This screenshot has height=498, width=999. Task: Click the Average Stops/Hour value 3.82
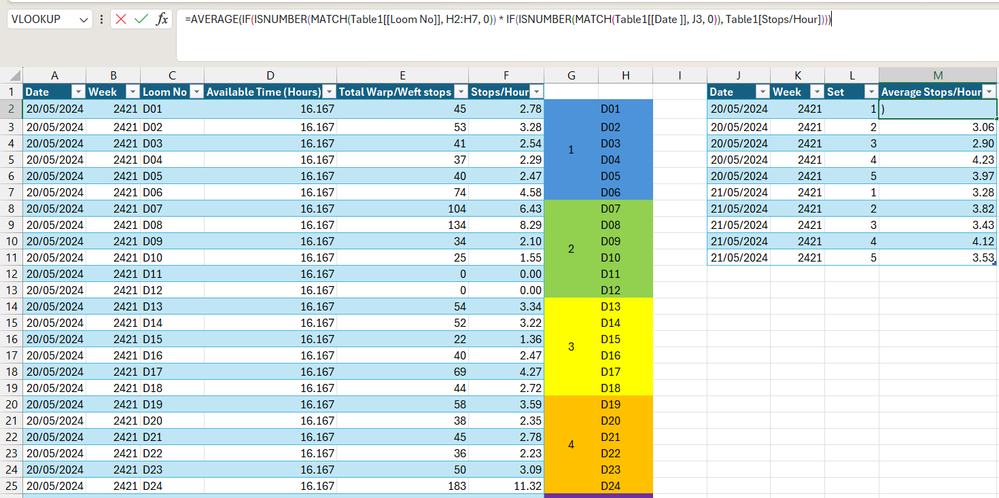point(938,208)
